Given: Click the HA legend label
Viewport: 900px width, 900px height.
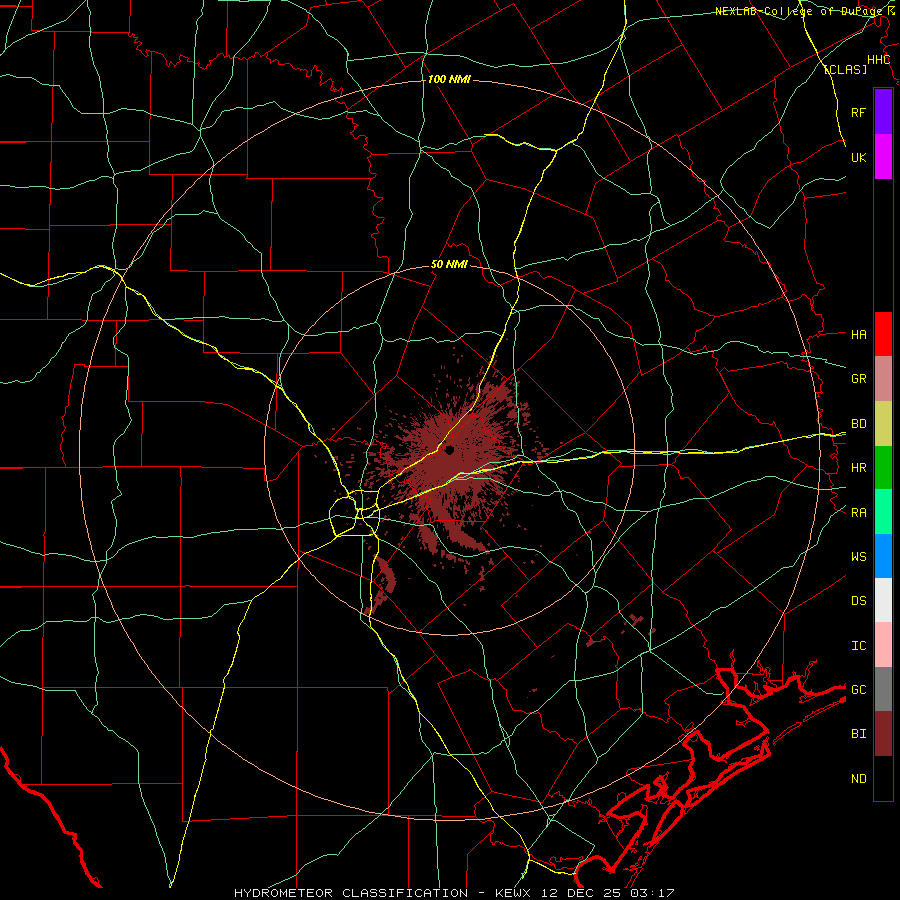Looking at the screenshot, I should [858, 334].
